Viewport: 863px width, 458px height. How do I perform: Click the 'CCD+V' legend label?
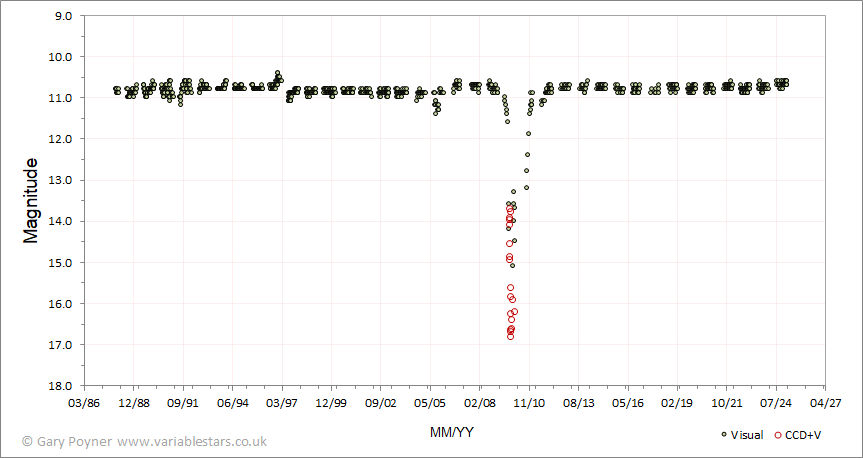click(x=803, y=435)
